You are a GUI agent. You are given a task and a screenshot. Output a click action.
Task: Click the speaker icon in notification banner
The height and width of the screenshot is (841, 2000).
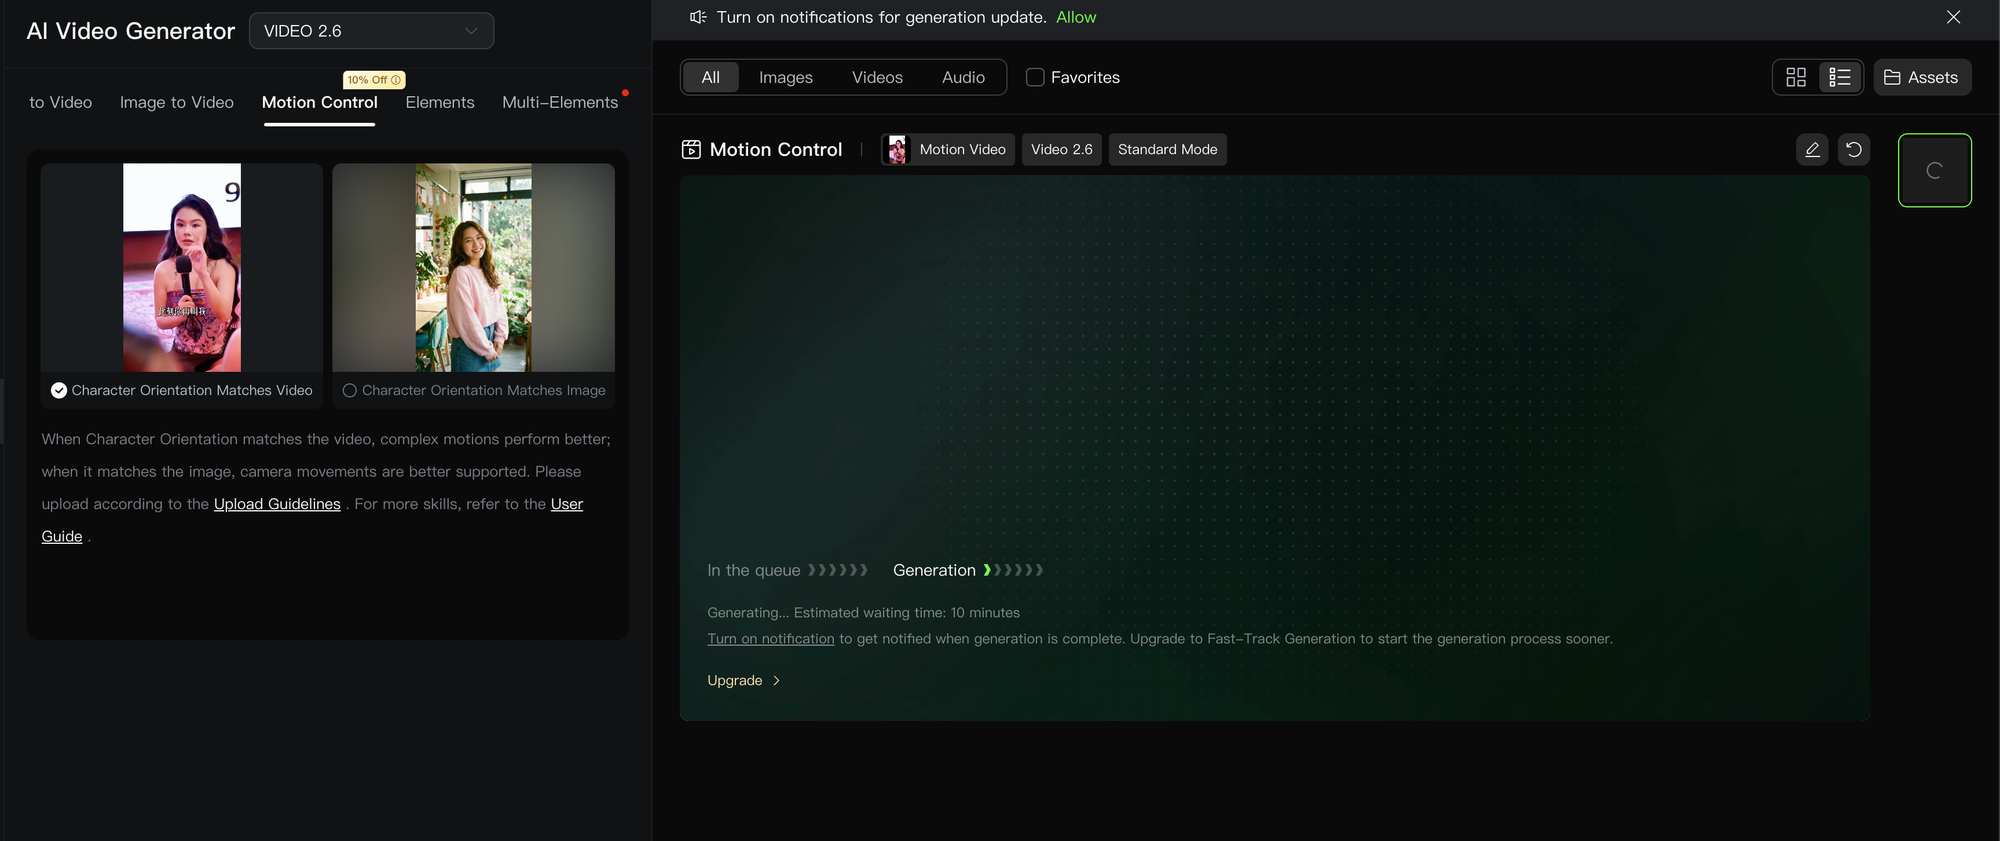click(x=698, y=17)
